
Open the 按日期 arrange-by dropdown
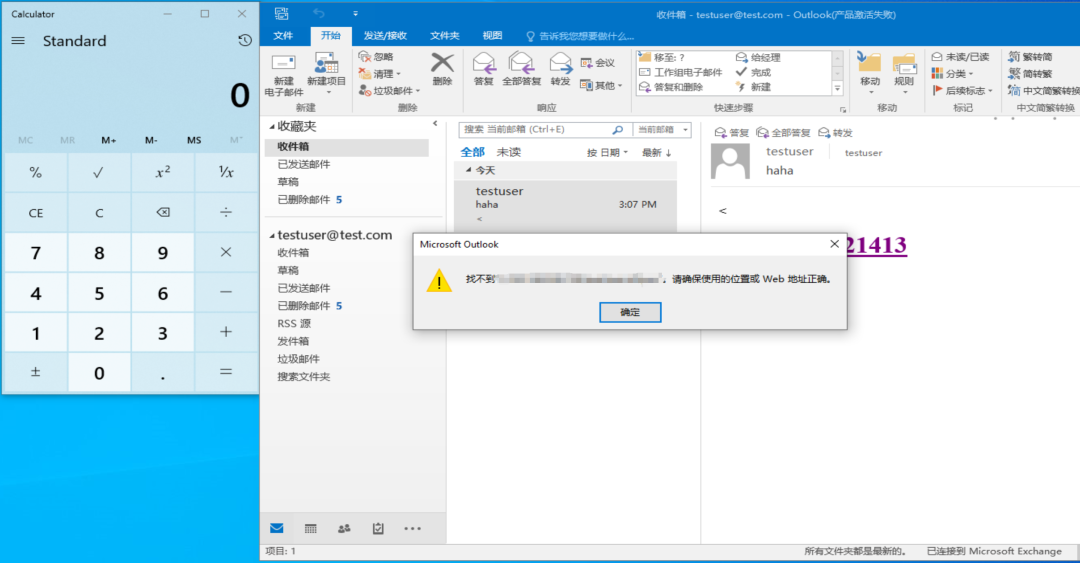[x=607, y=152]
